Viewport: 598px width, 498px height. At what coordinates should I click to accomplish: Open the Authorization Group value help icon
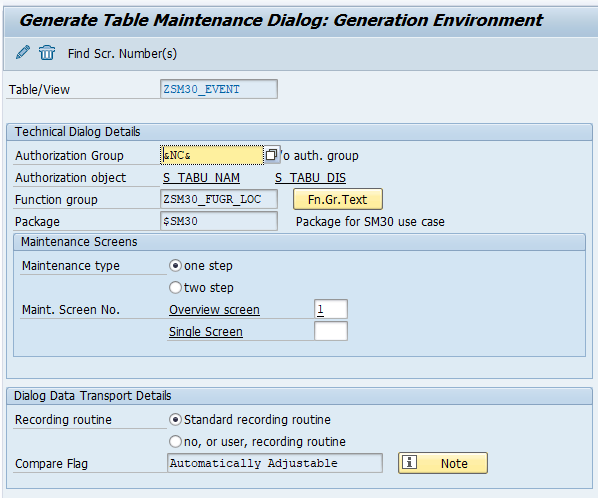pos(272,155)
